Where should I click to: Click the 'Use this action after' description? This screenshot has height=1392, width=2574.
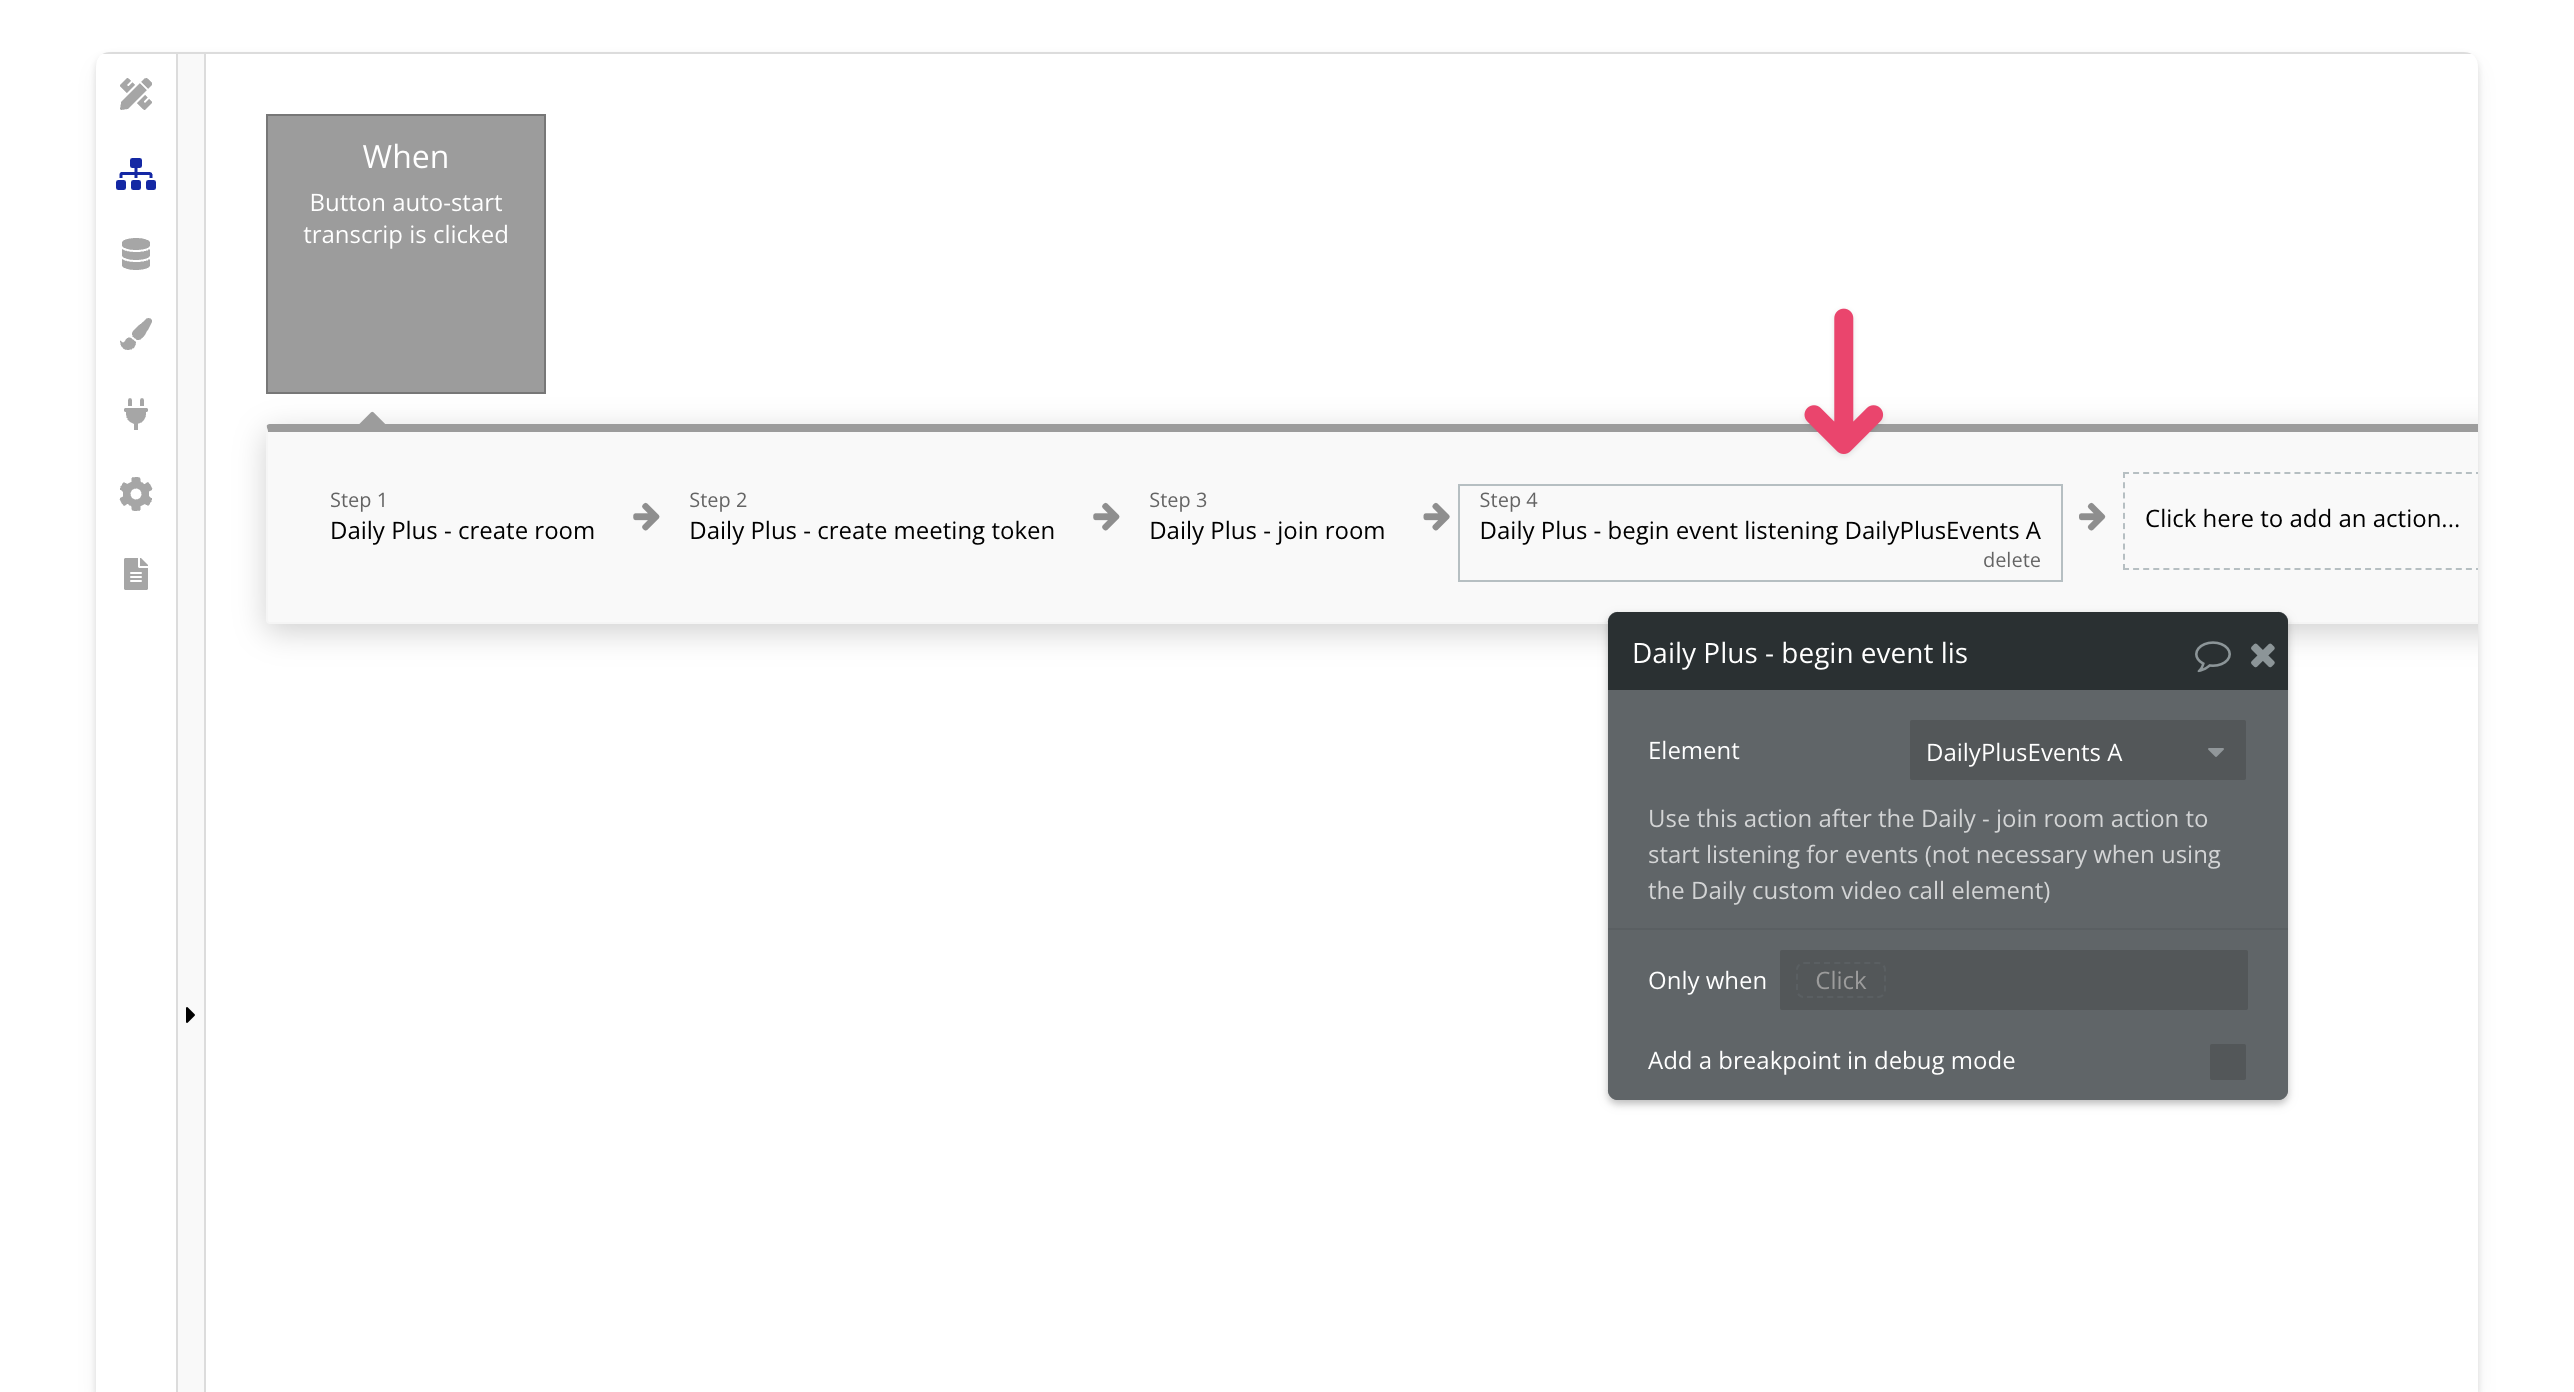tap(1934, 854)
